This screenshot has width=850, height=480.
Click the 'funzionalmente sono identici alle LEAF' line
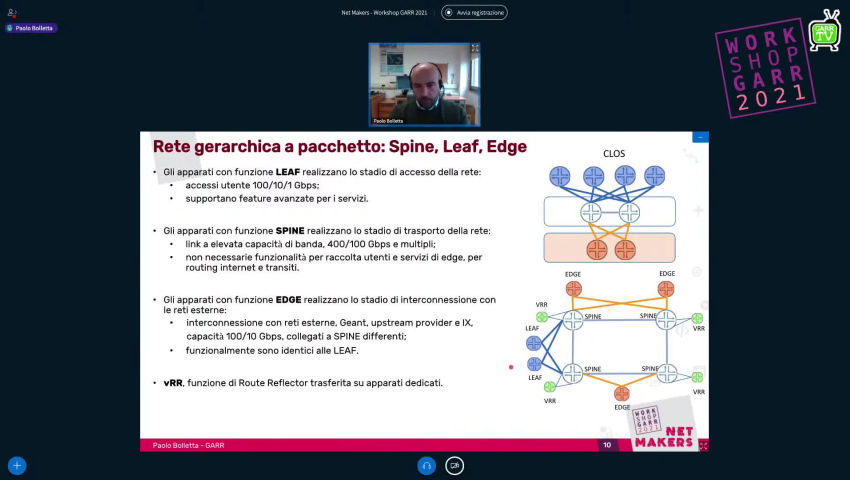[x=272, y=350]
